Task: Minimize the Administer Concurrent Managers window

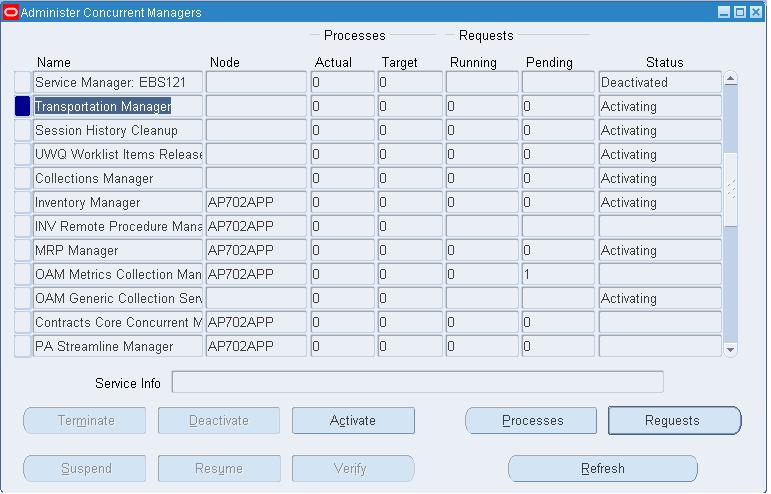Action: [725, 12]
